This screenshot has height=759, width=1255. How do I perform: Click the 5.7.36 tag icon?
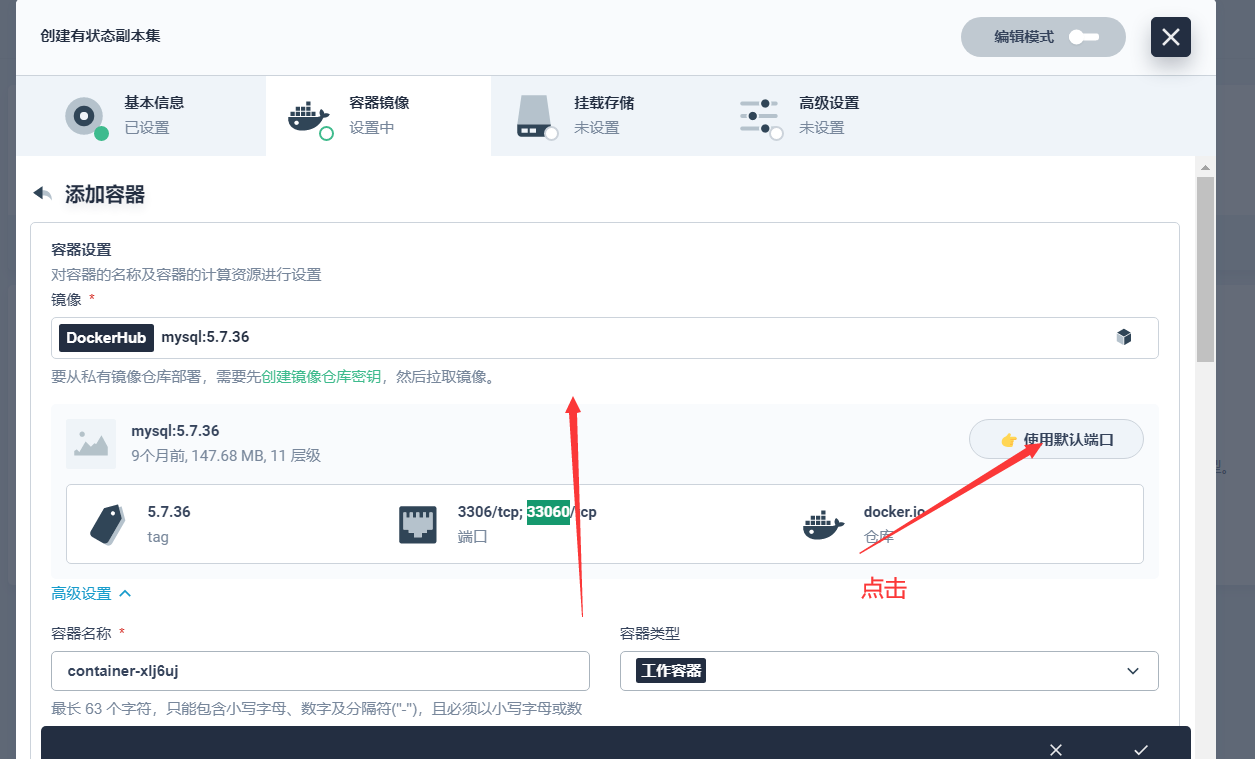tap(107, 524)
